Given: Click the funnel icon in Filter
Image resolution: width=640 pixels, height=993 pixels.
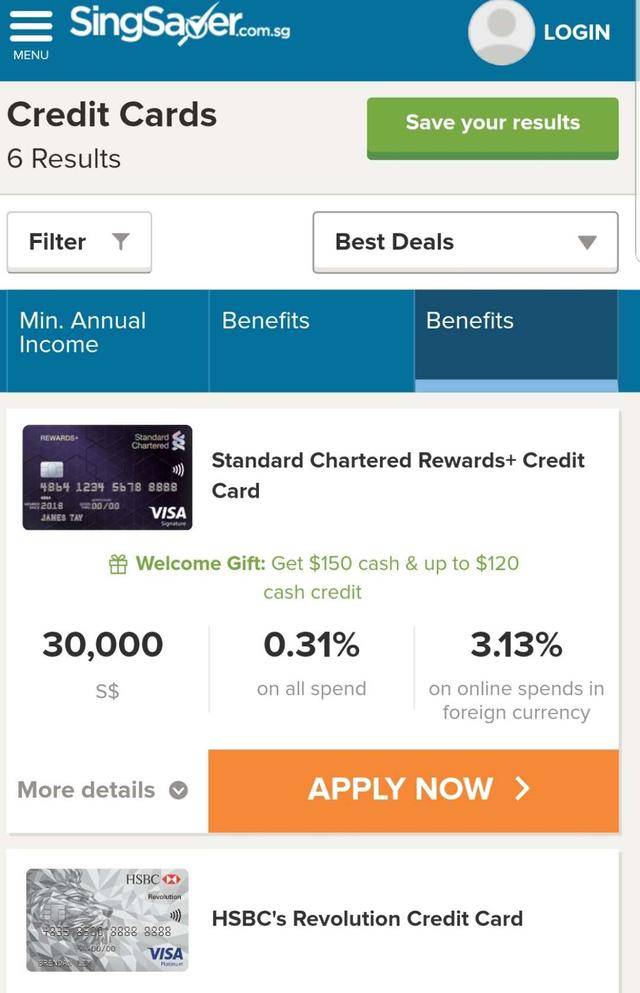Looking at the screenshot, I should tap(121, 242).
